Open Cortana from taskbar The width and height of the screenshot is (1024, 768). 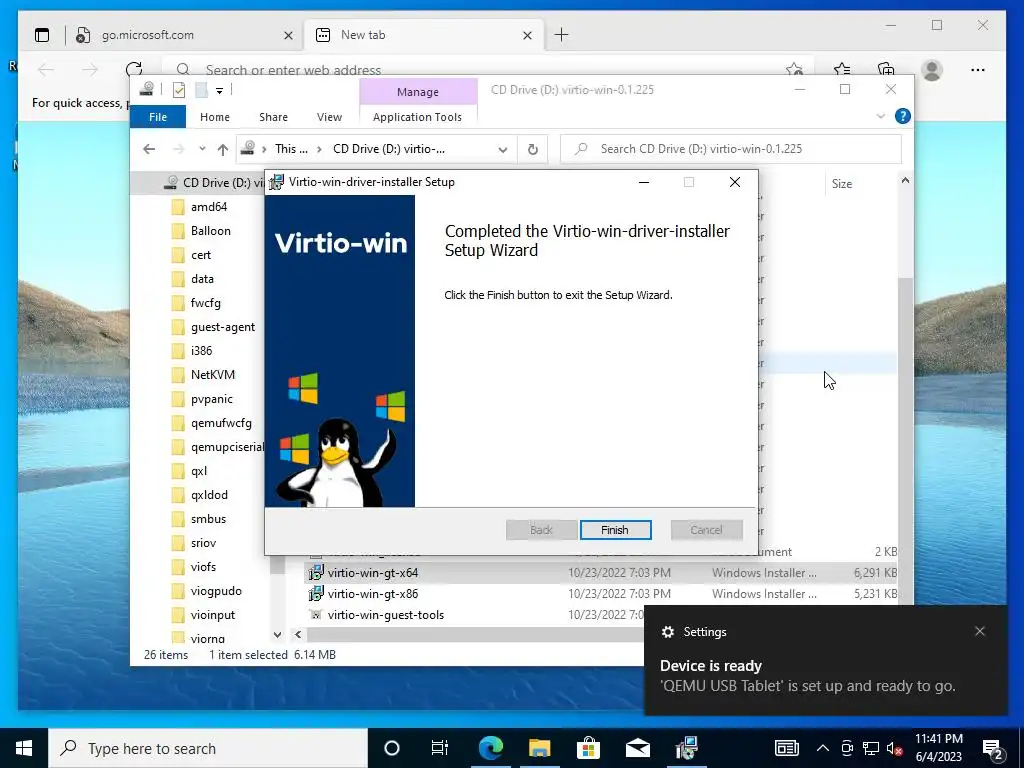click(392, 748)
